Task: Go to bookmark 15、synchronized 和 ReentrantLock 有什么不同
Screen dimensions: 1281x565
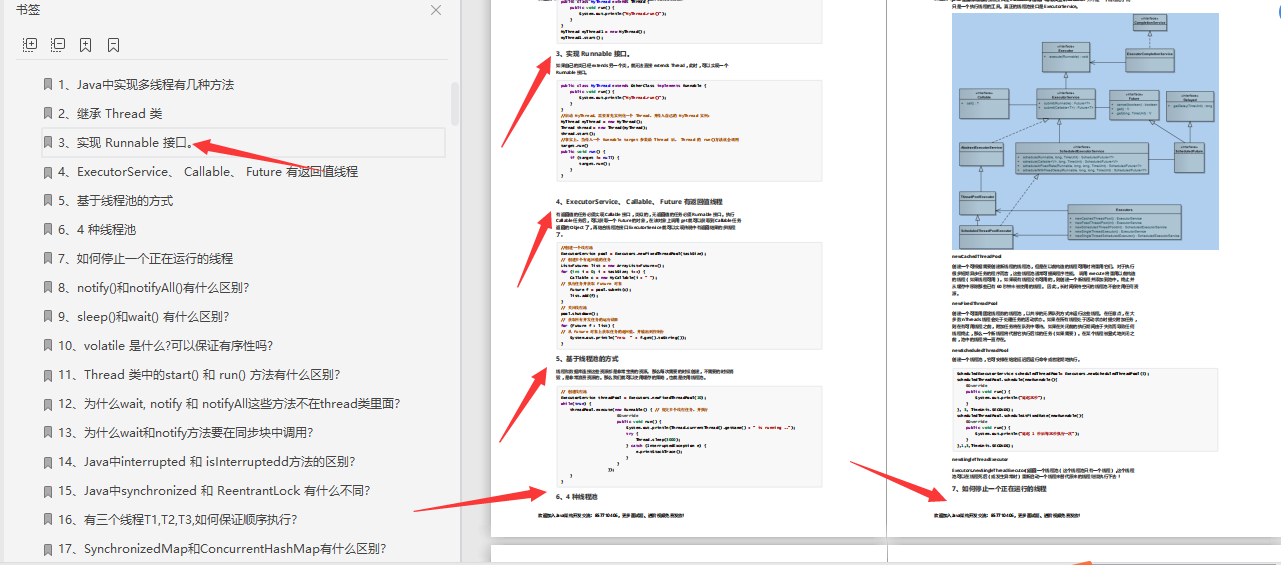Action: [x=214, y=491]
